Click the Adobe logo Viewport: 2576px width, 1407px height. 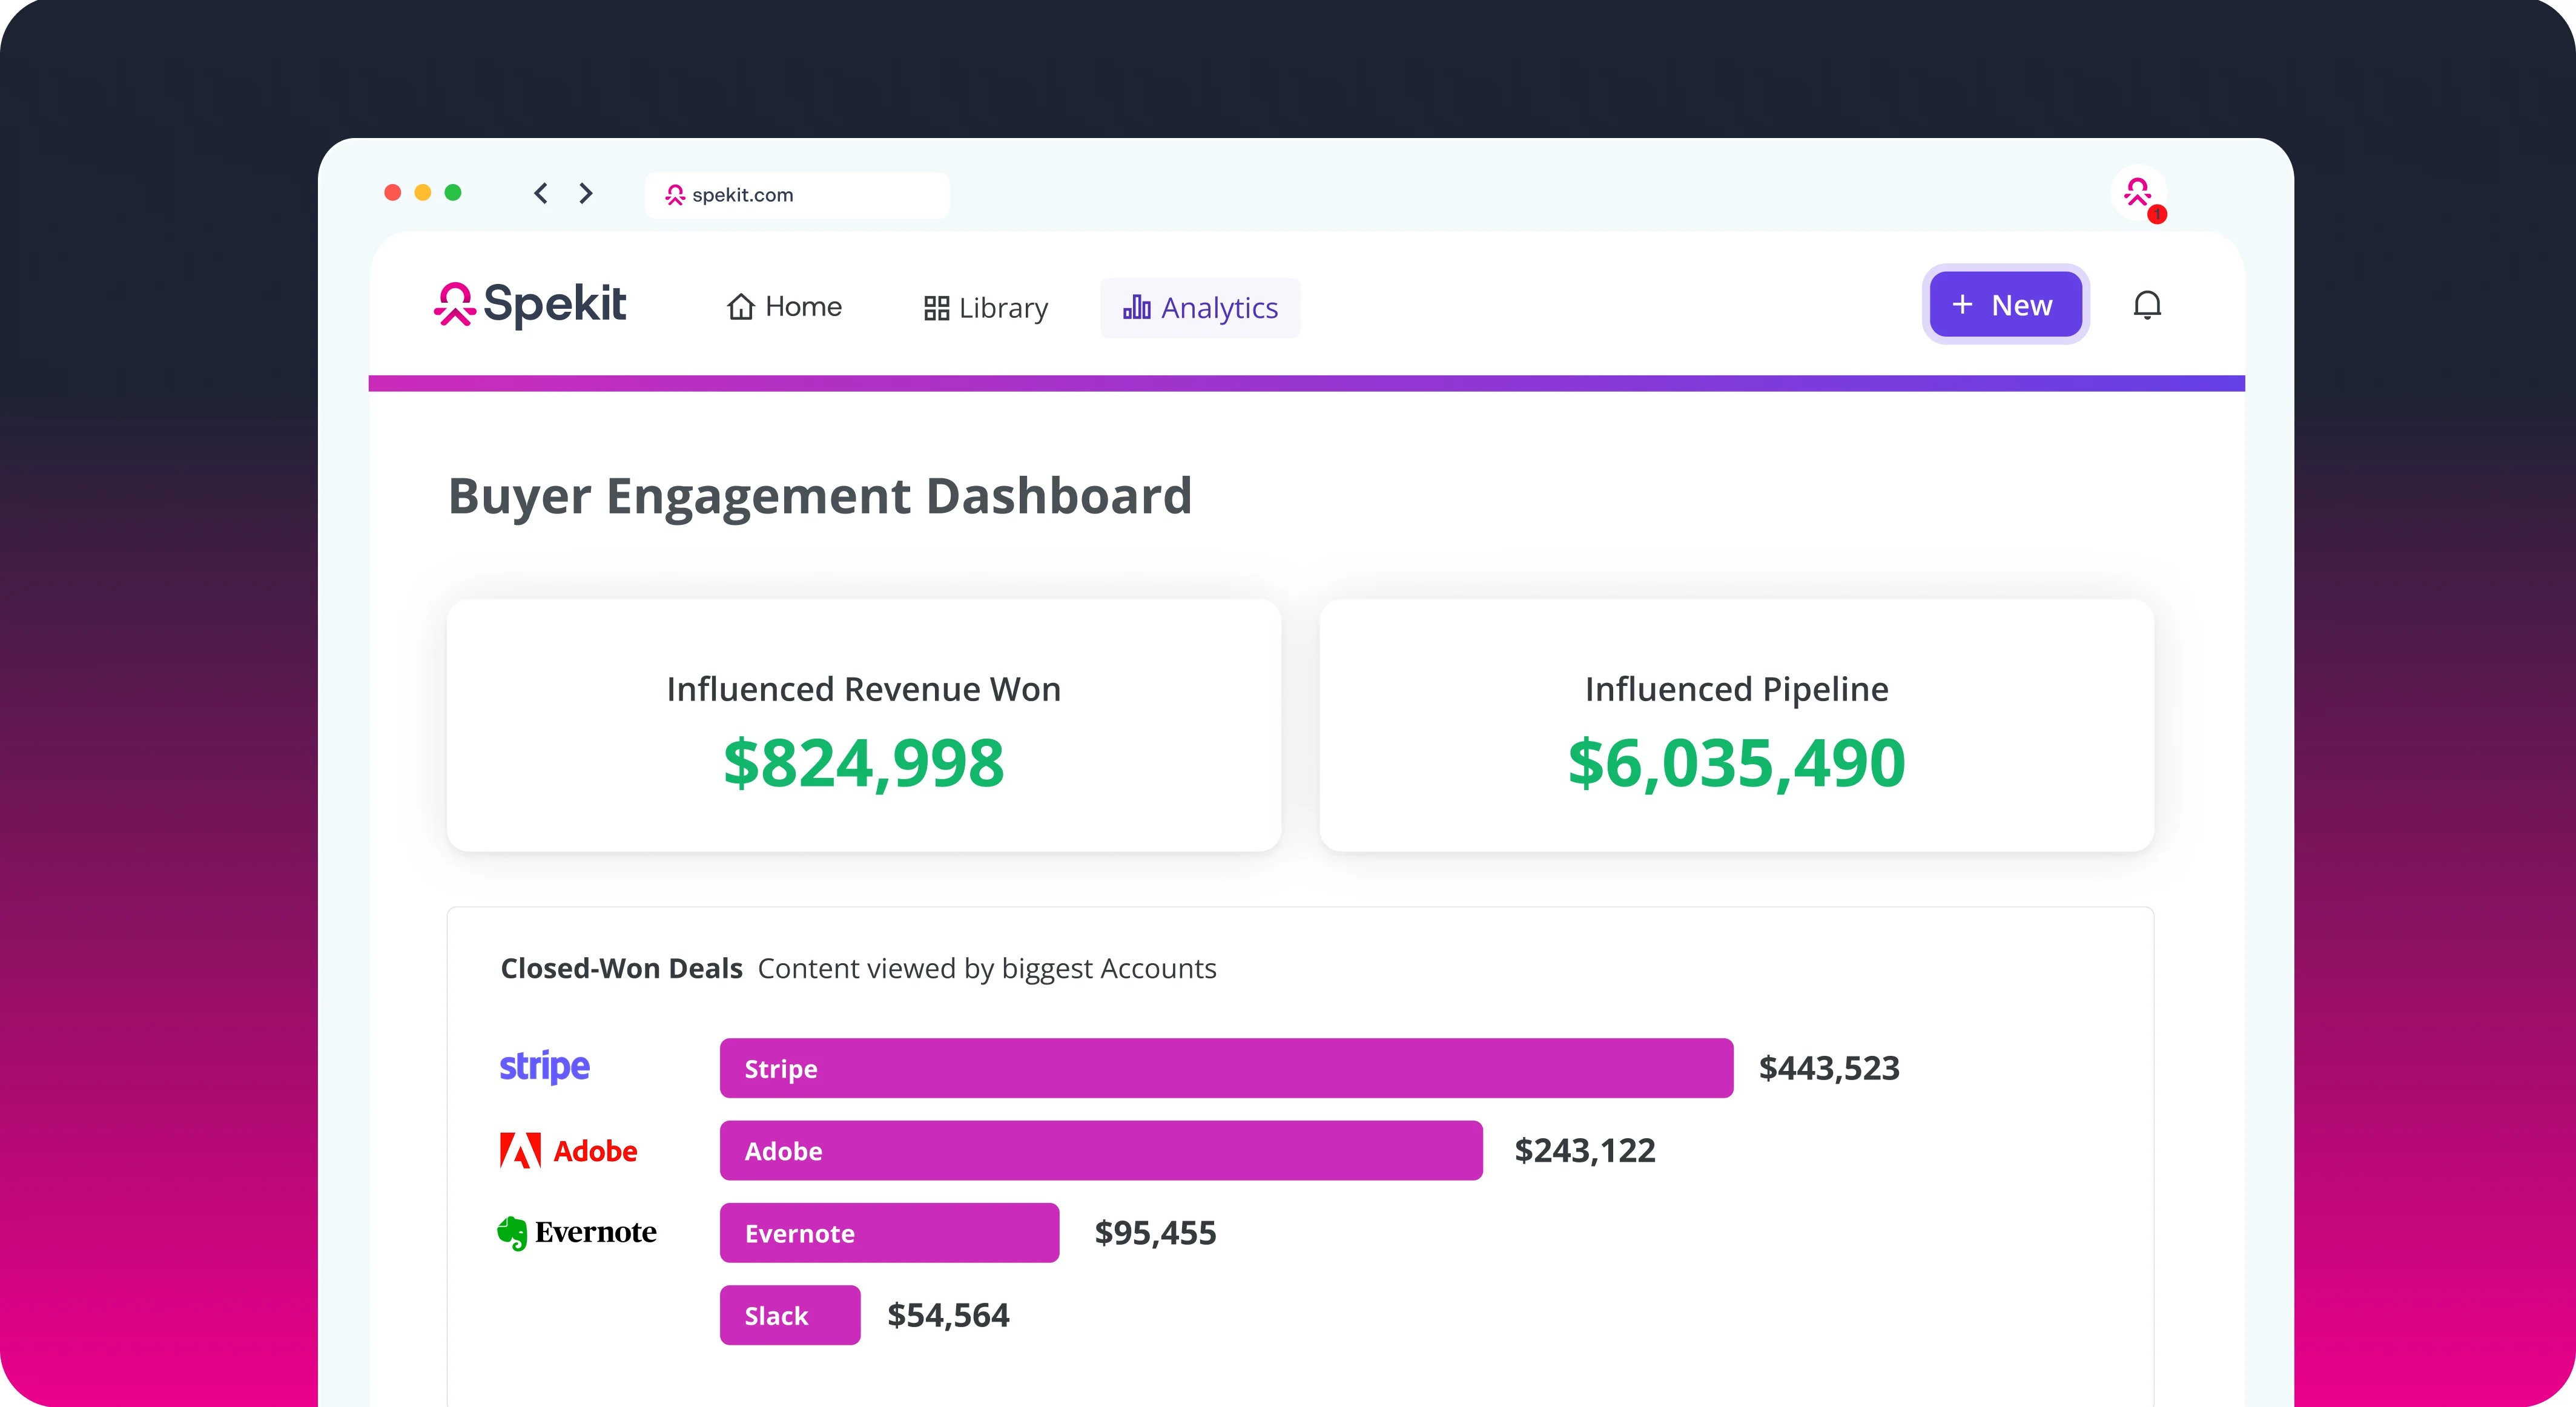click(568, 1151)
